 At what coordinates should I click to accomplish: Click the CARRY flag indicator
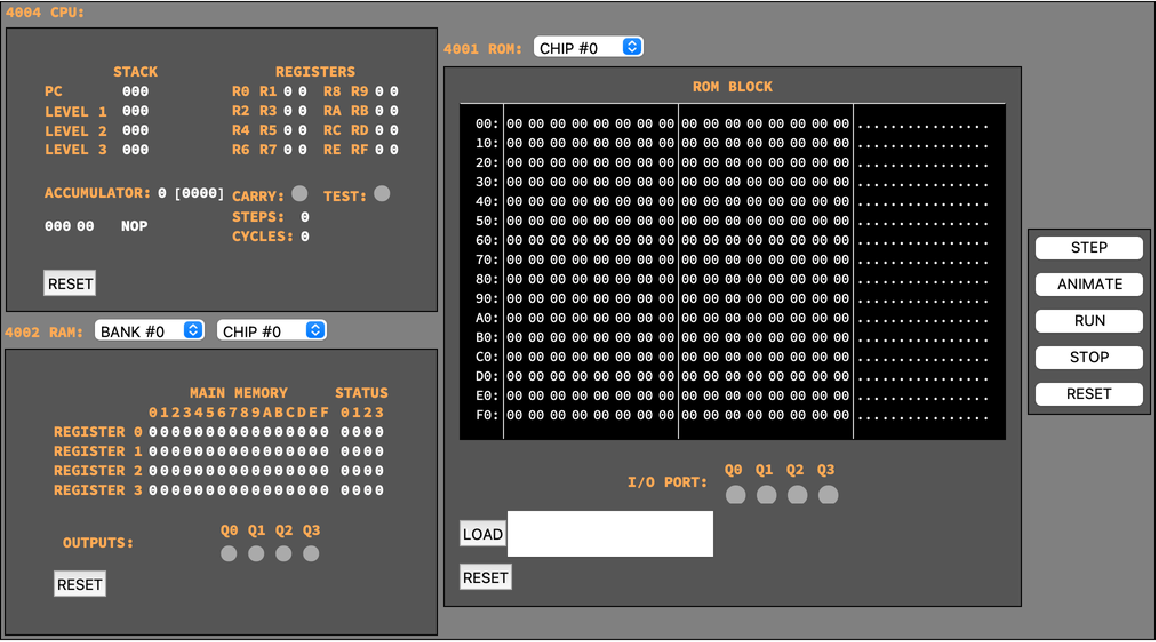coord(299,194)
